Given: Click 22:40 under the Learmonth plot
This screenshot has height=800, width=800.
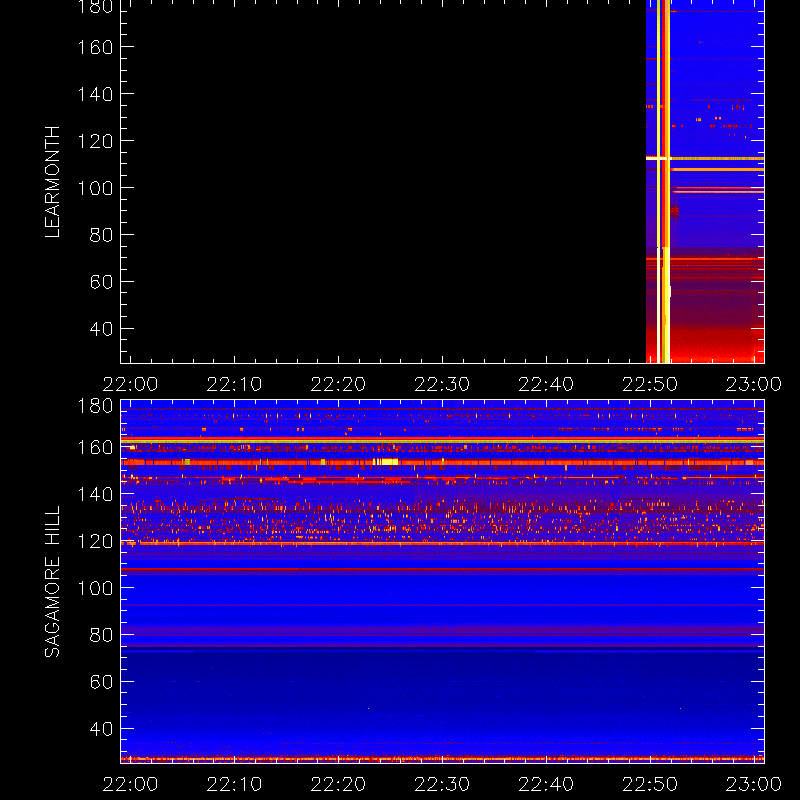Looking at the screenshot, I should tap(546, 384).
